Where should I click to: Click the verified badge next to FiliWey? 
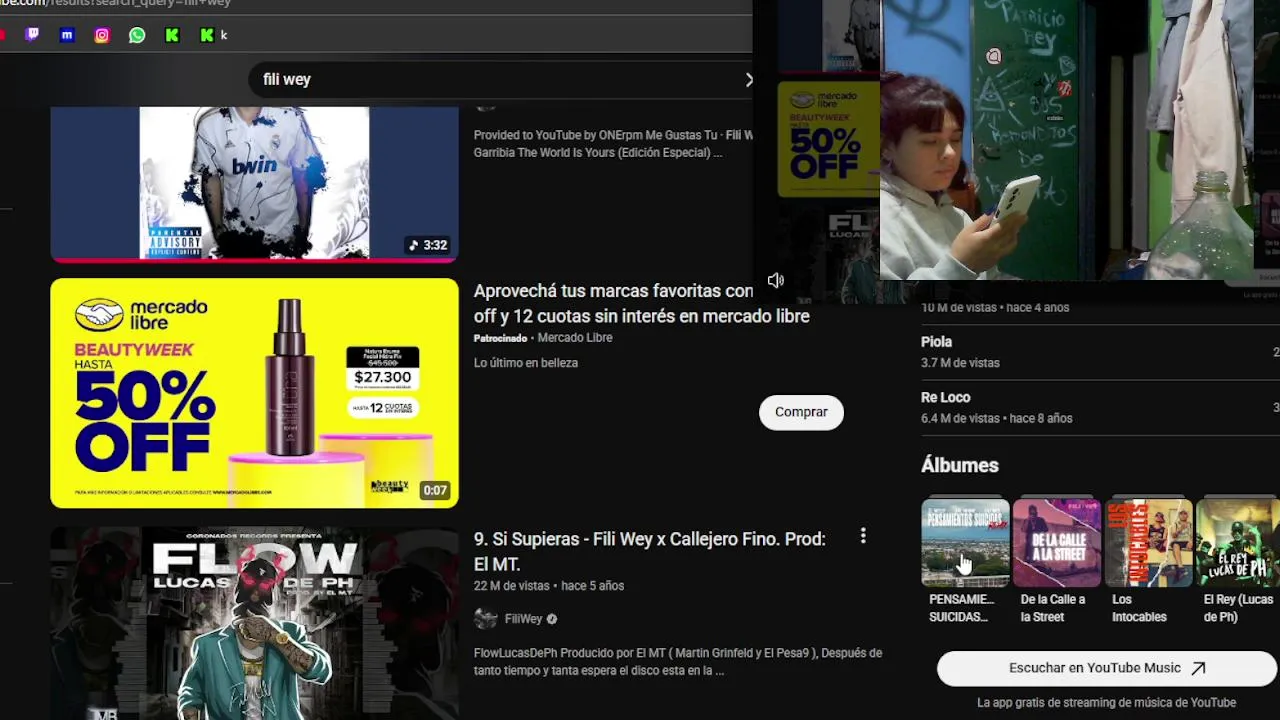[x=551, y=619]
